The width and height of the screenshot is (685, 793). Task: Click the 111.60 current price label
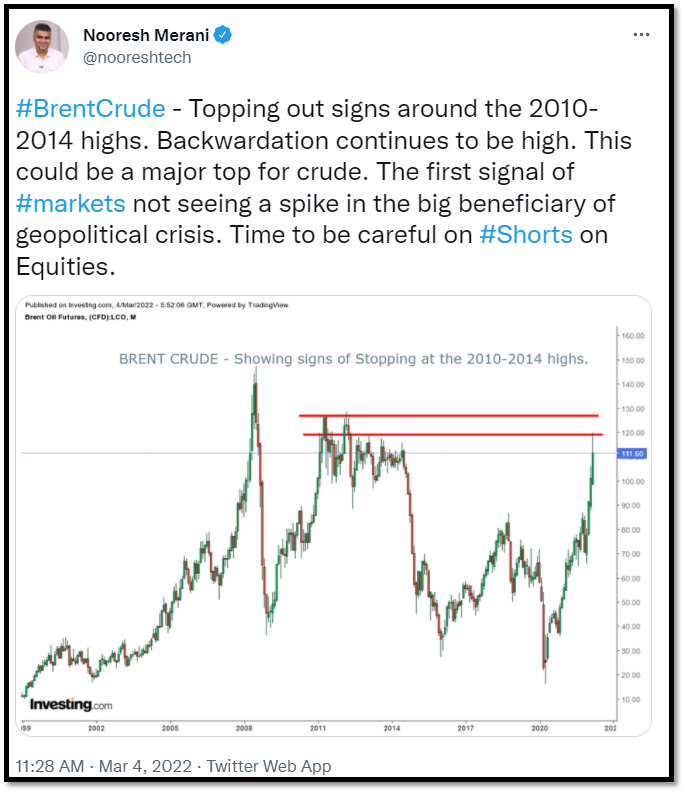[x=632, y=454]
